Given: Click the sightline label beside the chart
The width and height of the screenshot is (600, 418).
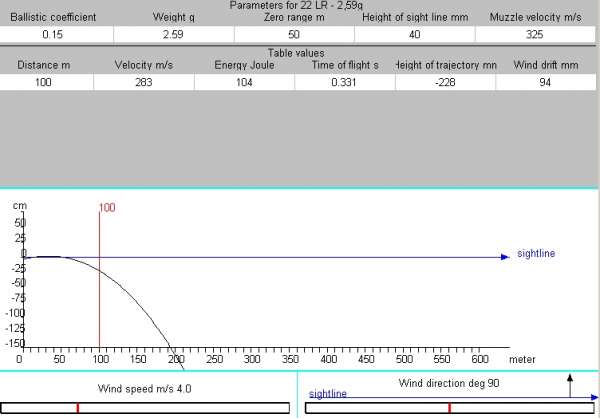Looking at the screenshot, I should [x=534, y=254].
